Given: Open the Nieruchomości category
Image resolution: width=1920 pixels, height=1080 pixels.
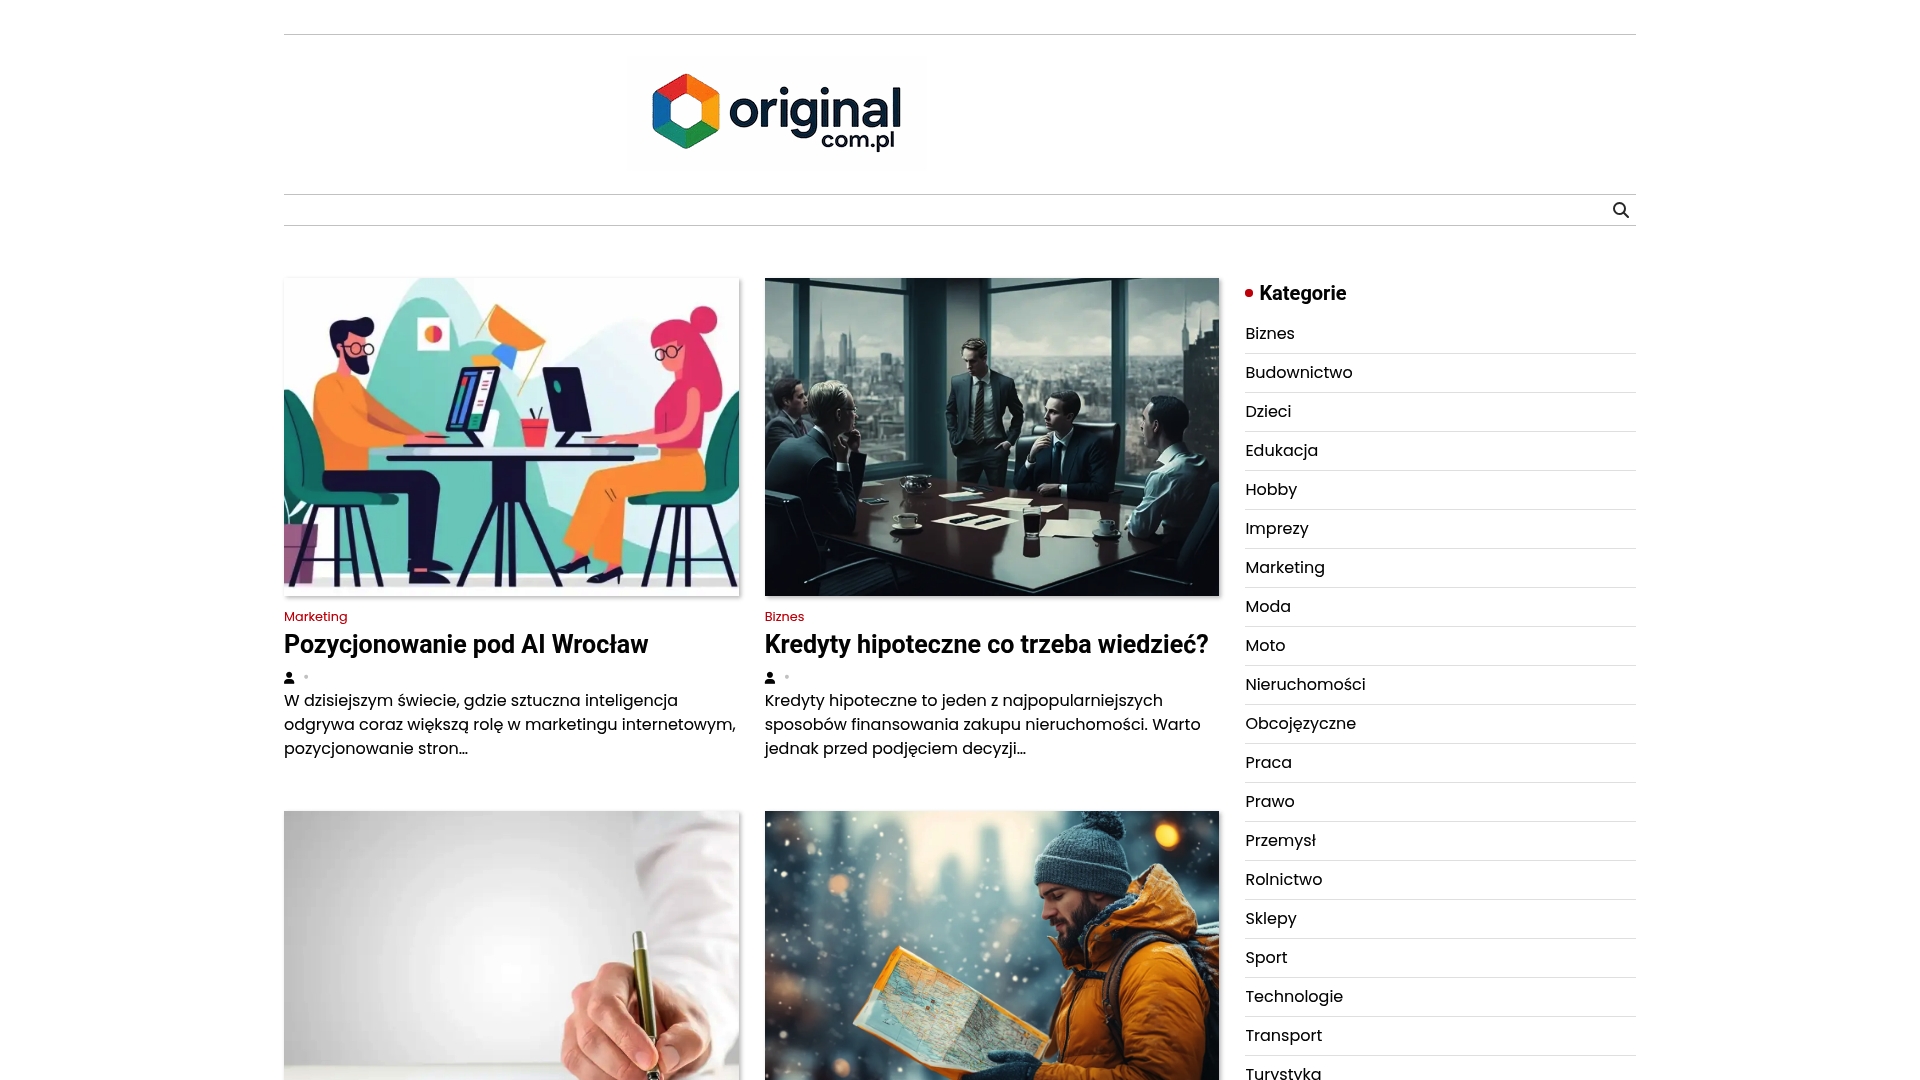Looking at the screenshot, I should pos(1305,685).
